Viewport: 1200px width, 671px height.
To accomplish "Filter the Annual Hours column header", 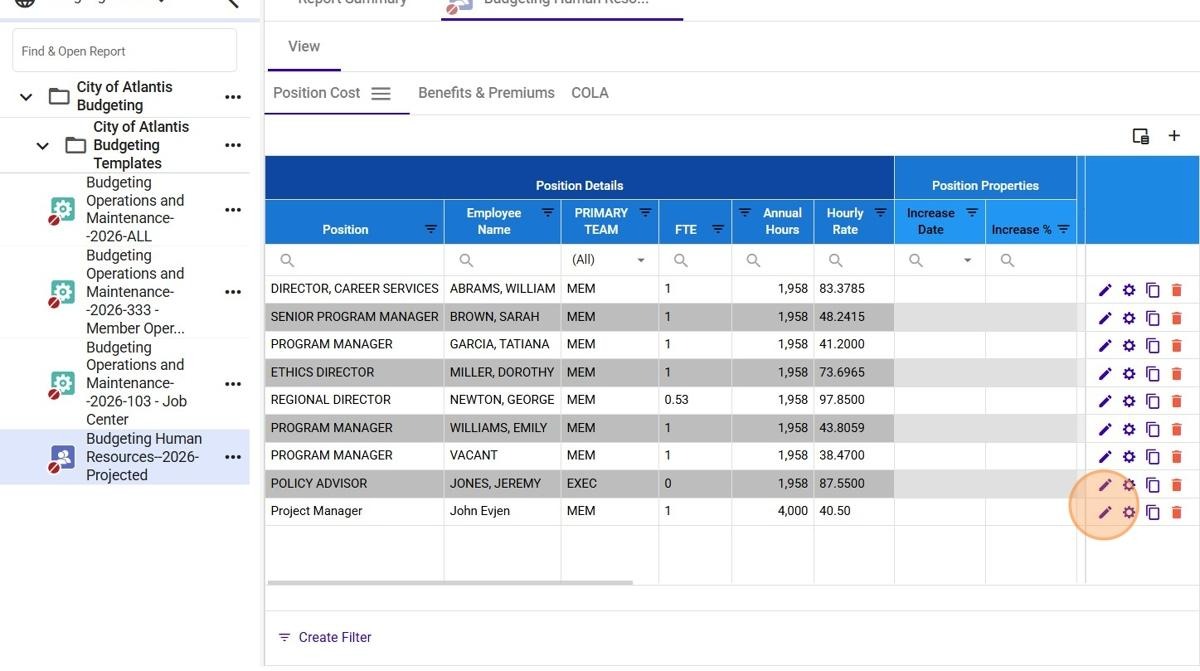I will (x=744, y=212).
